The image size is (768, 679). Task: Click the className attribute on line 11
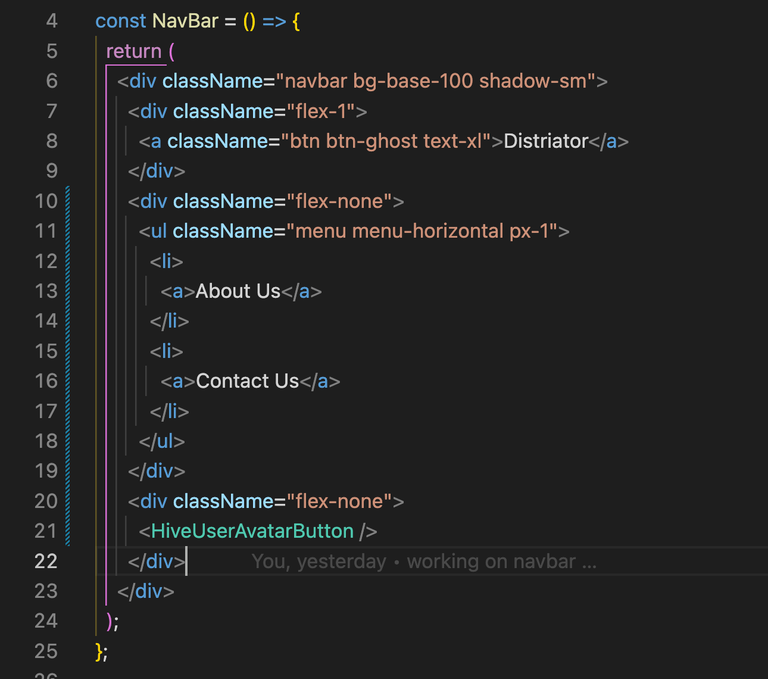point(223,231)
